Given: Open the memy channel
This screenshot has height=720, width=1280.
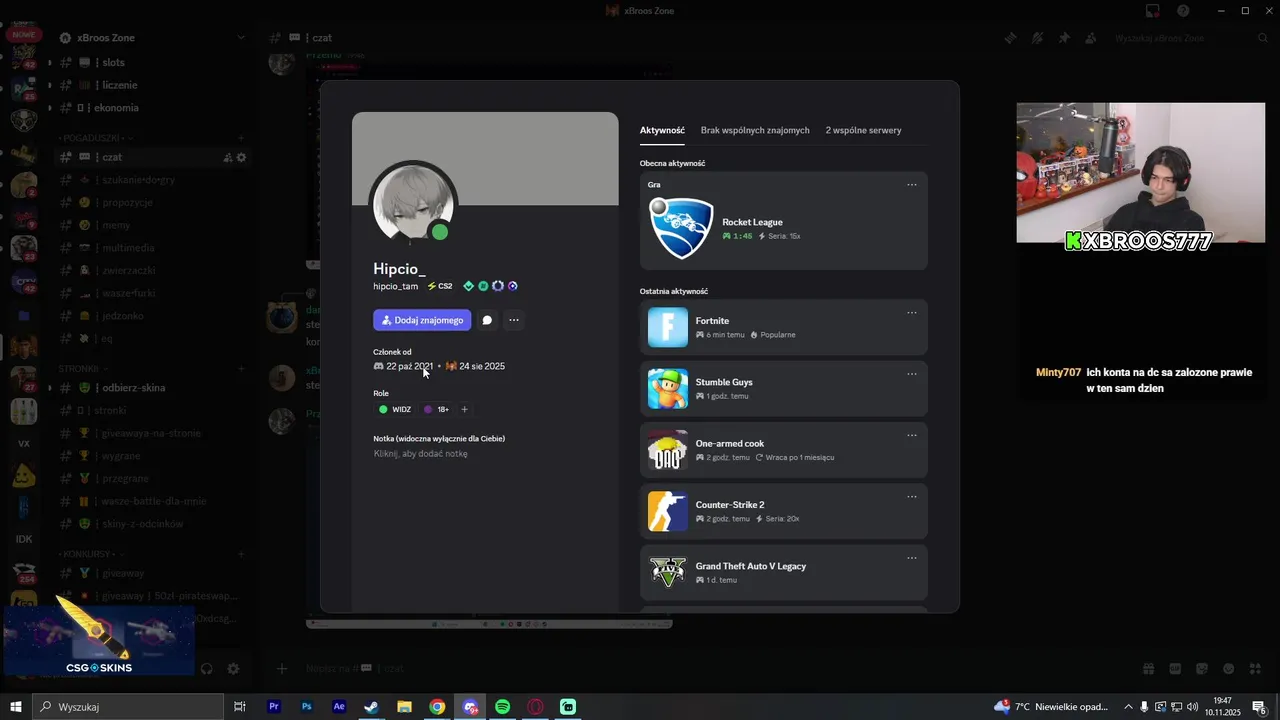Looking at the screenshot, I should pos(152,225).
